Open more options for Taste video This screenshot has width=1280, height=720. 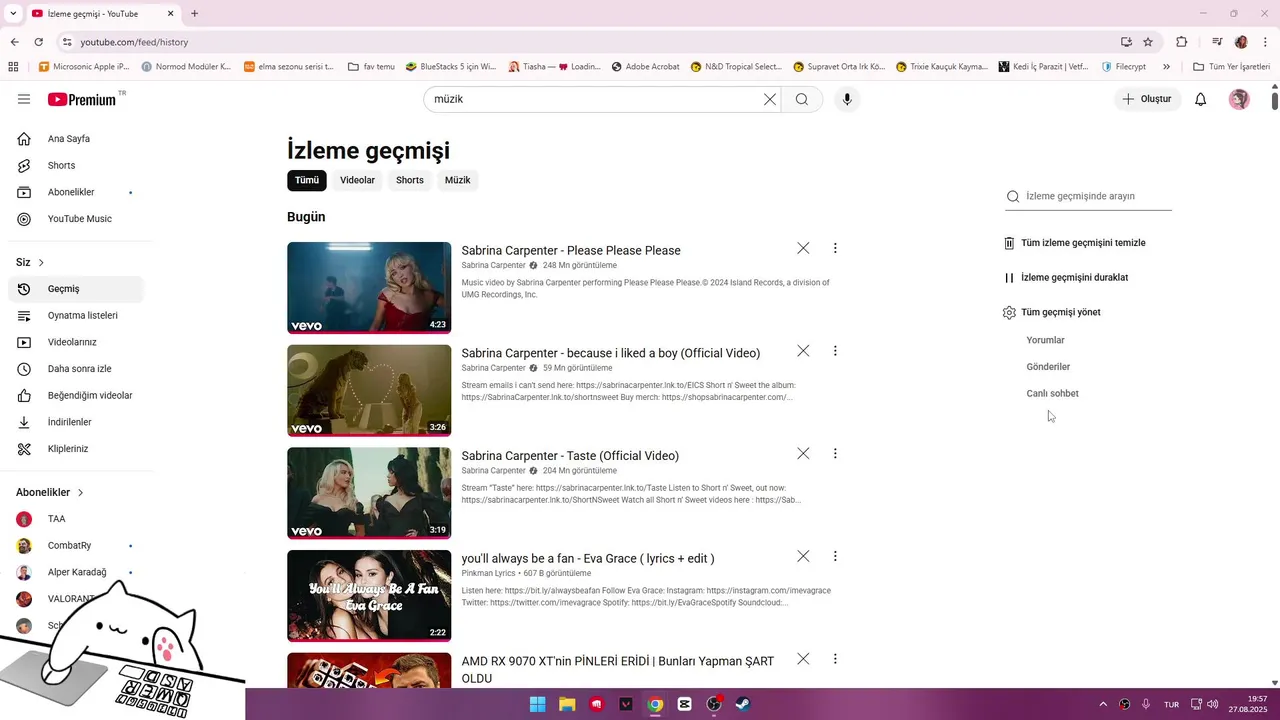[x=835, y=453]
